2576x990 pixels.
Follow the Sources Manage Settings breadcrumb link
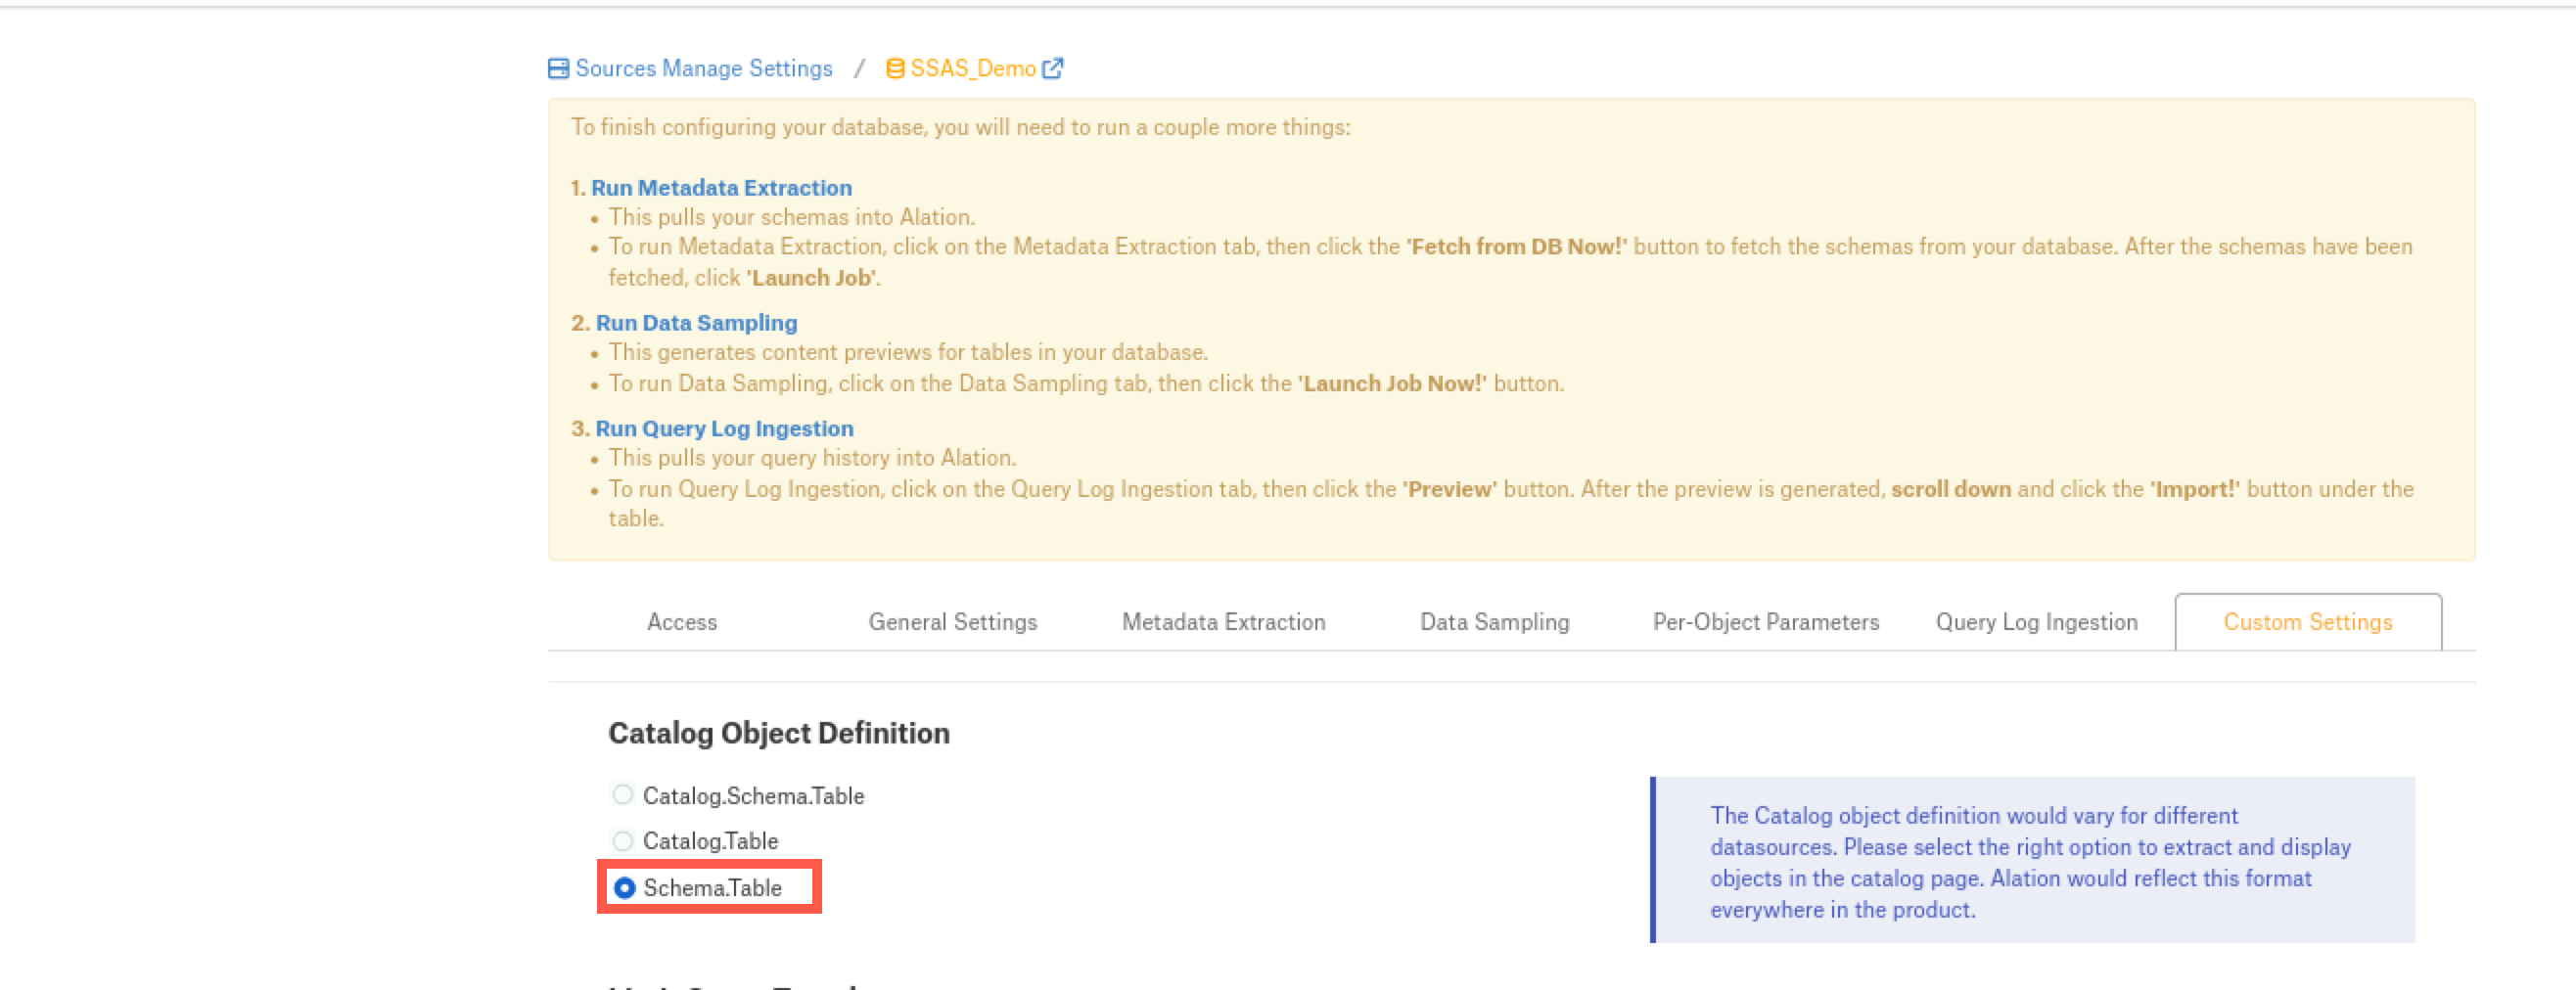pos(703,68)
